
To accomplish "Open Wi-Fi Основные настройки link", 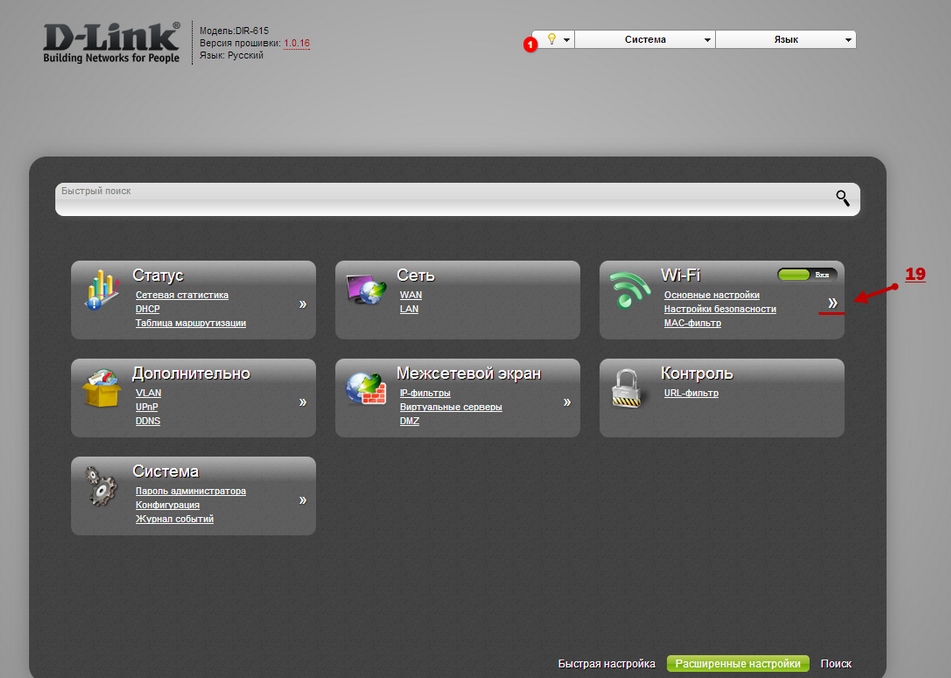I will tap(711, 295).
